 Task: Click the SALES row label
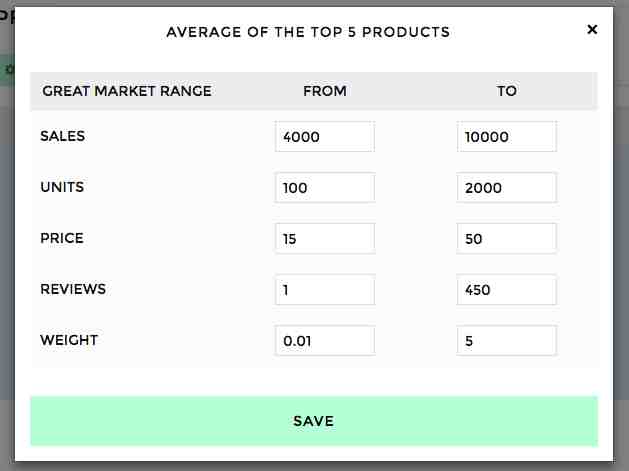pos(63,136)
